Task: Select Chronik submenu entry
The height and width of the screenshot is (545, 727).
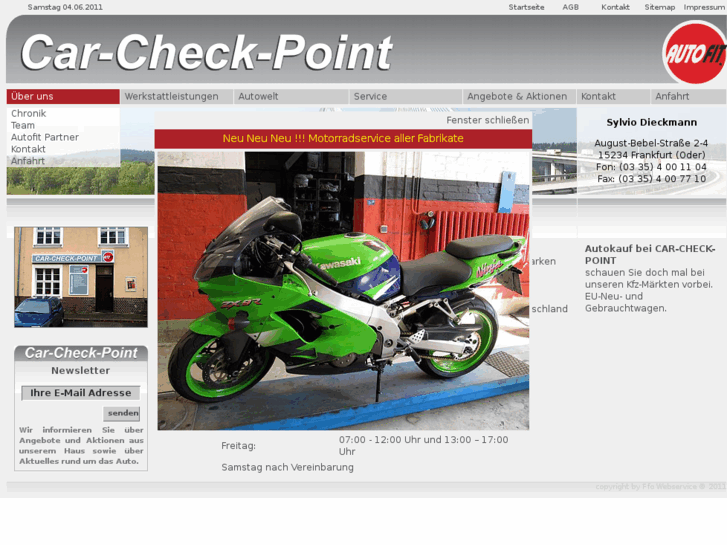Action: 29,113
